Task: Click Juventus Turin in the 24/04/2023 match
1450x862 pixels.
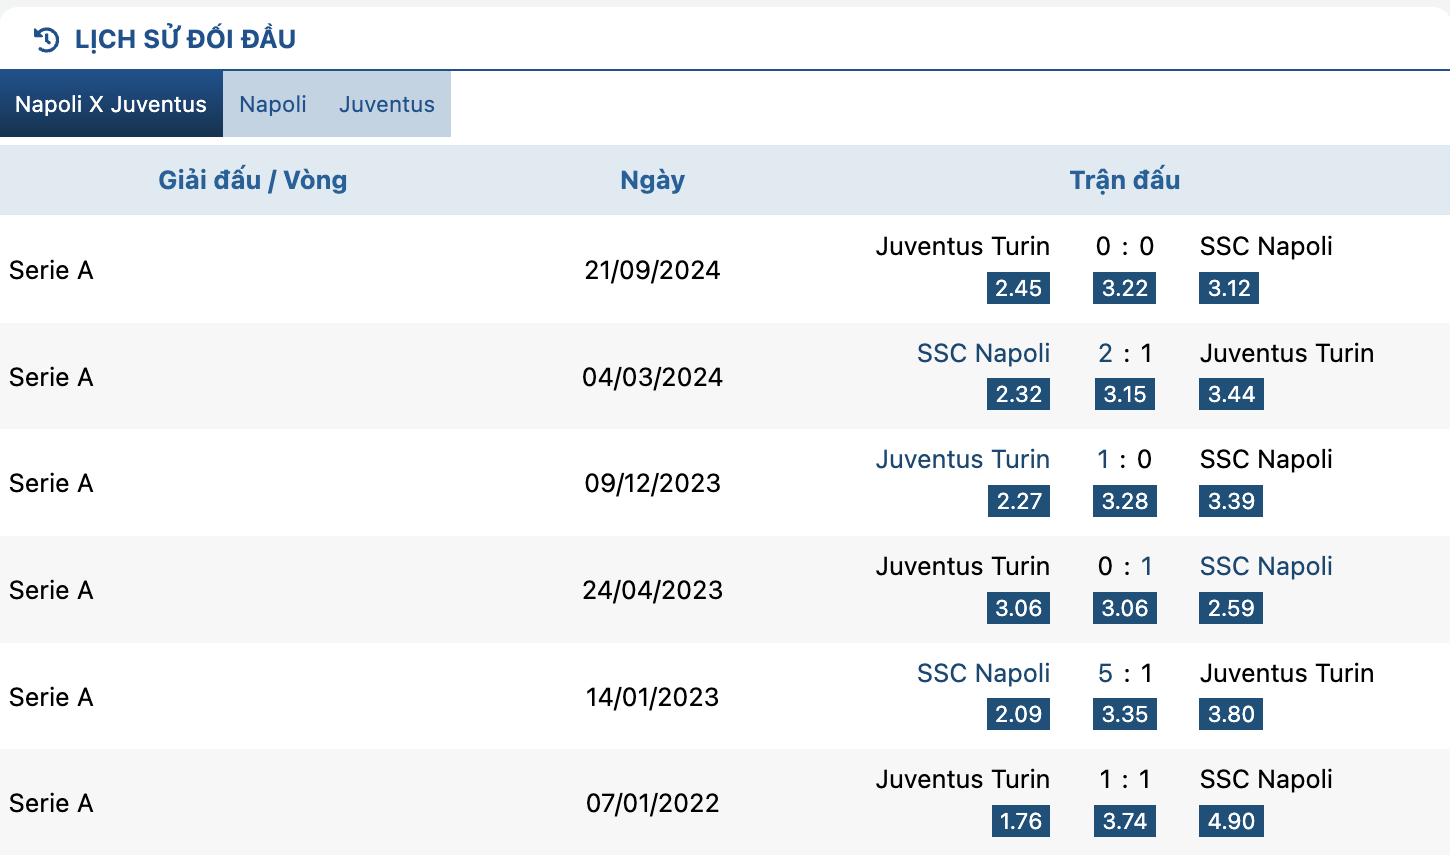Action: (963, 566)
